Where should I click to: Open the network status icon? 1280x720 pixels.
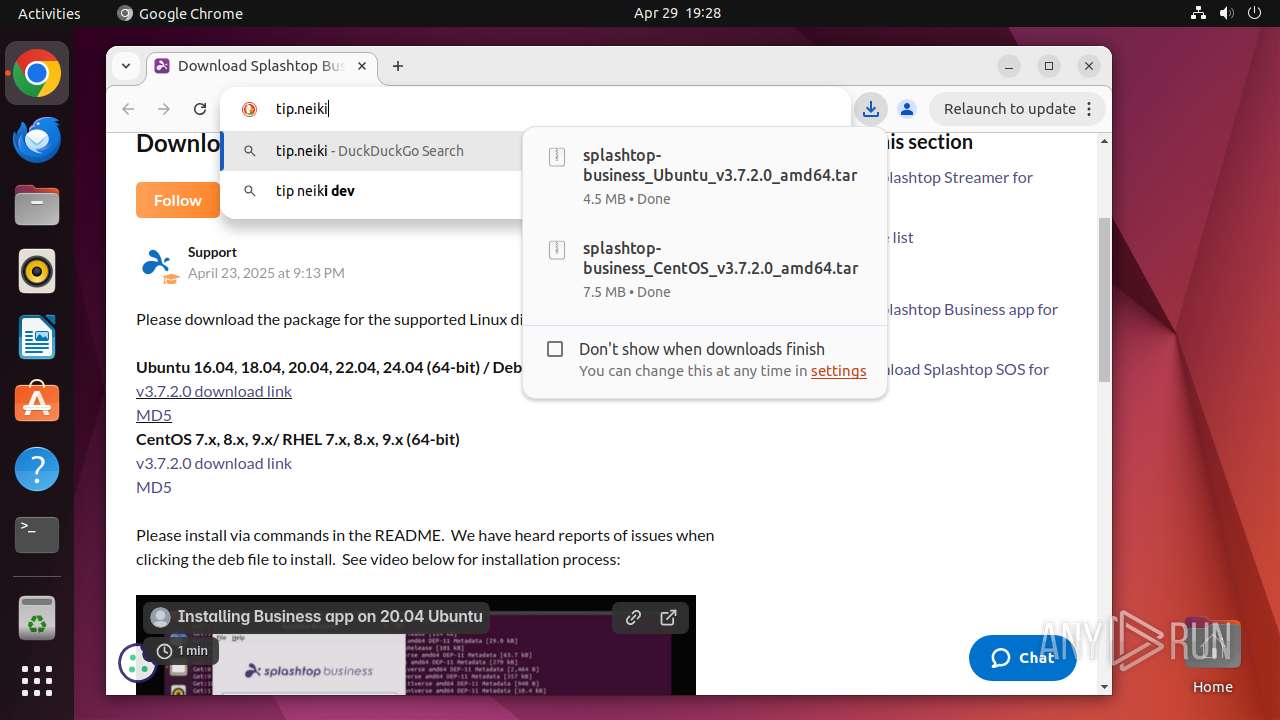point(1198,13)
